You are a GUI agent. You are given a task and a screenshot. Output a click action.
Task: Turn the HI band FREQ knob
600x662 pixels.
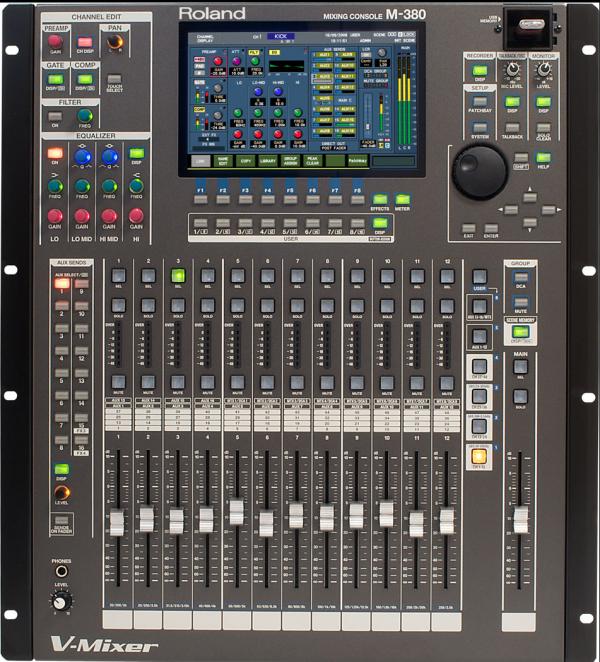coord(136,186)
